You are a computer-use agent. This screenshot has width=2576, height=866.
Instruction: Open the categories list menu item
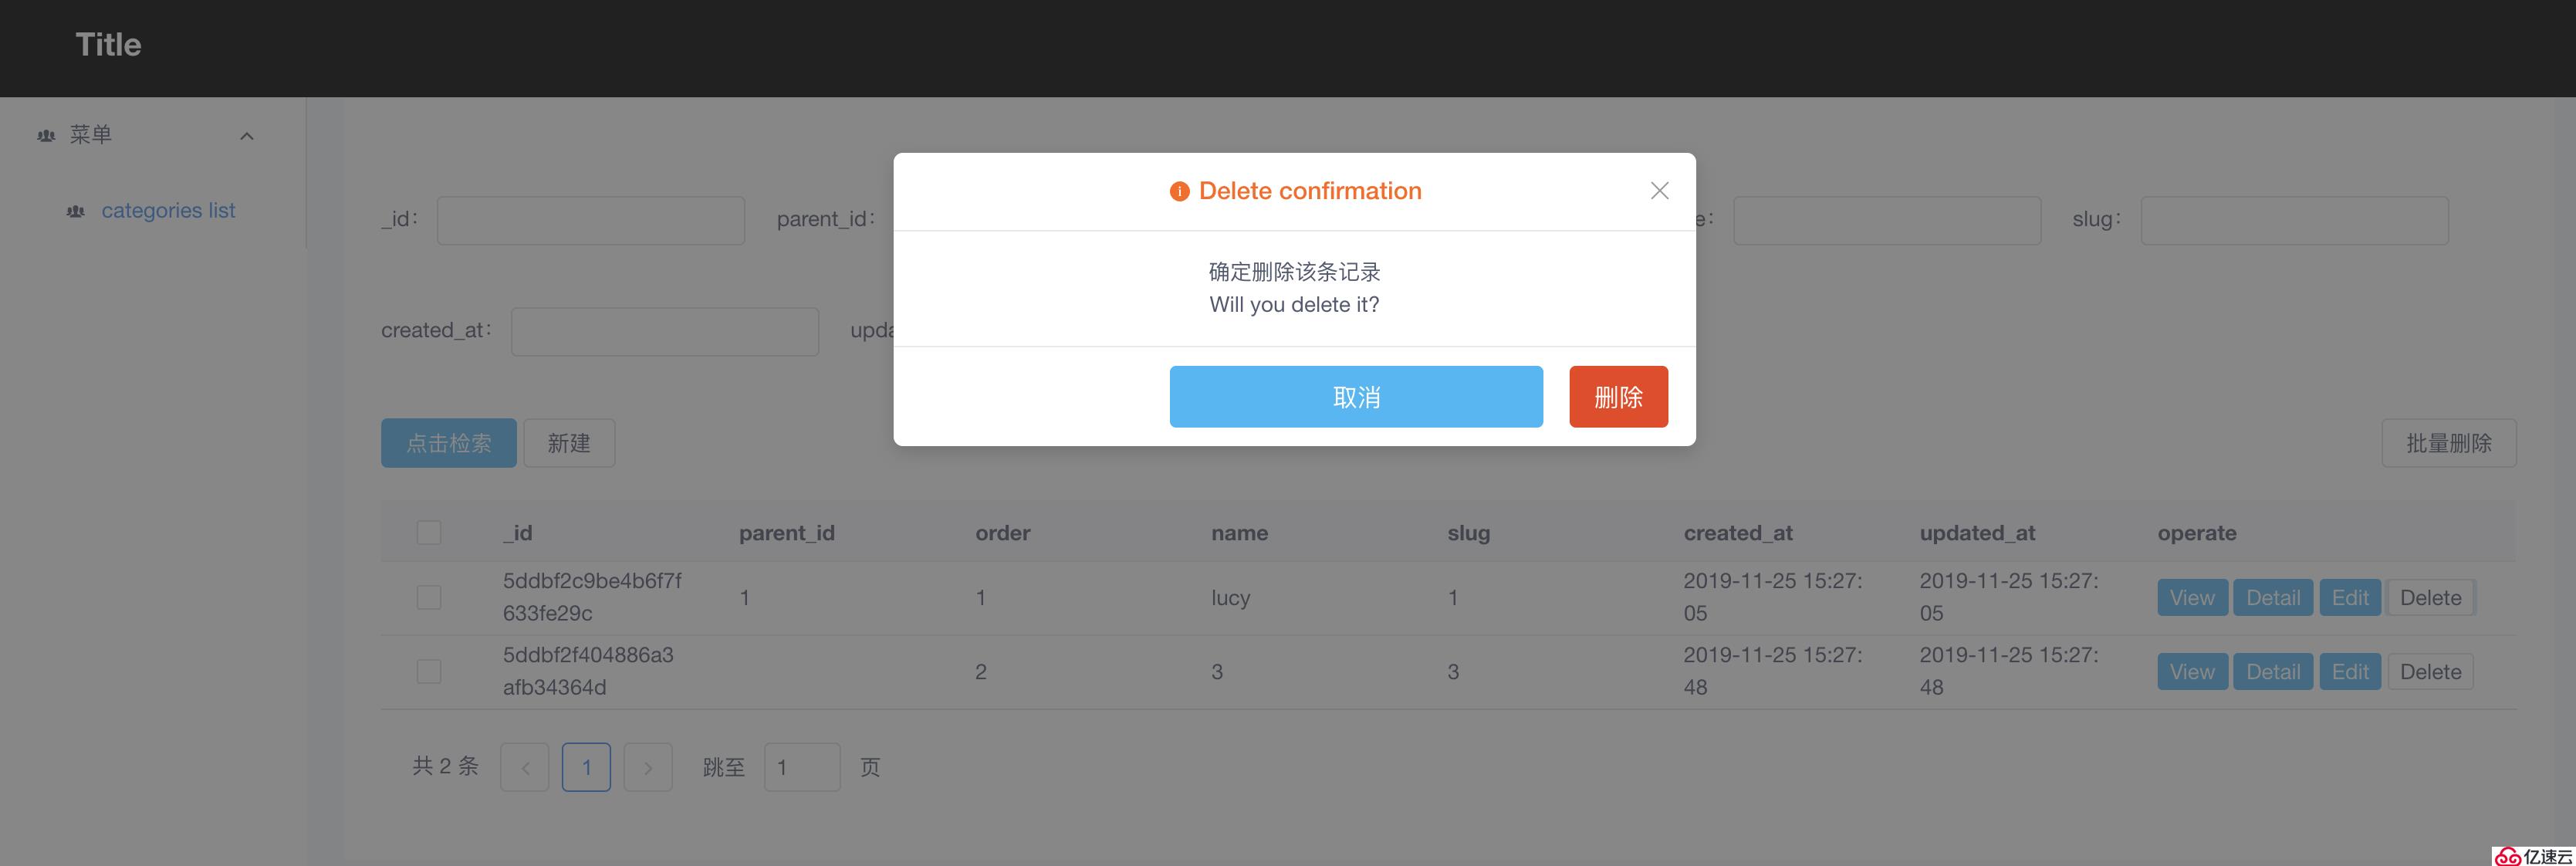click(168, 211)
